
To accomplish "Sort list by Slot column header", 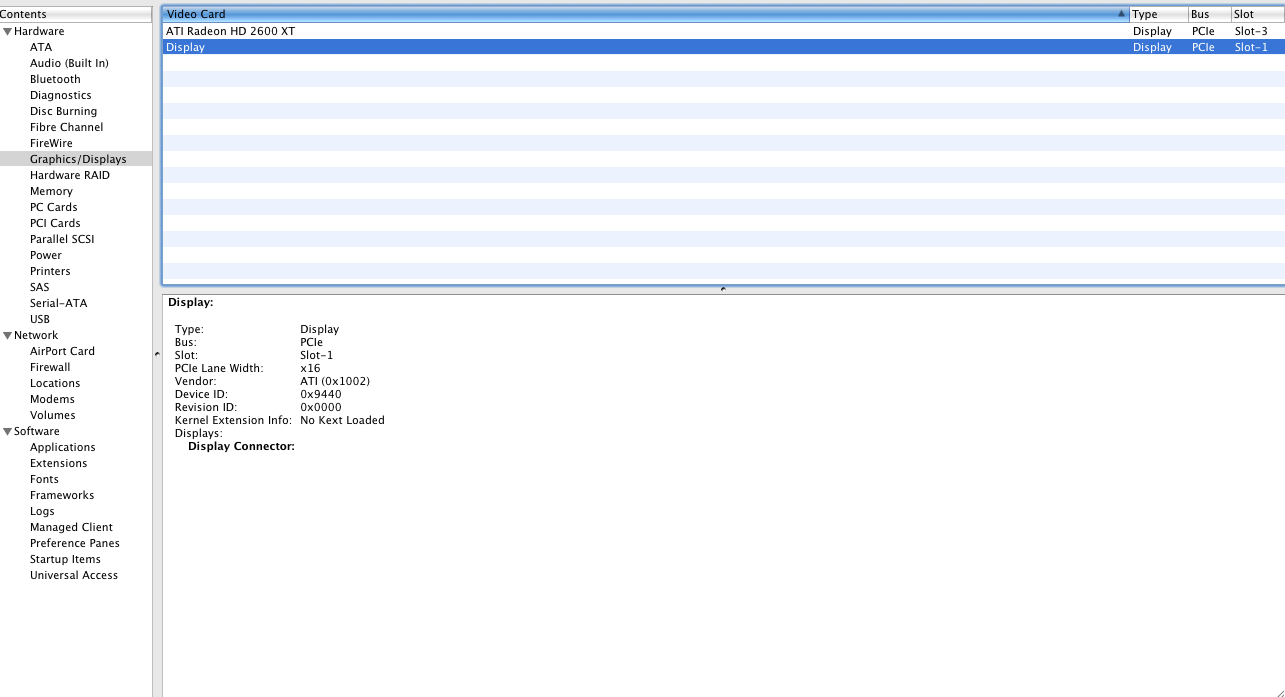I will click(x=1257, y=14).
